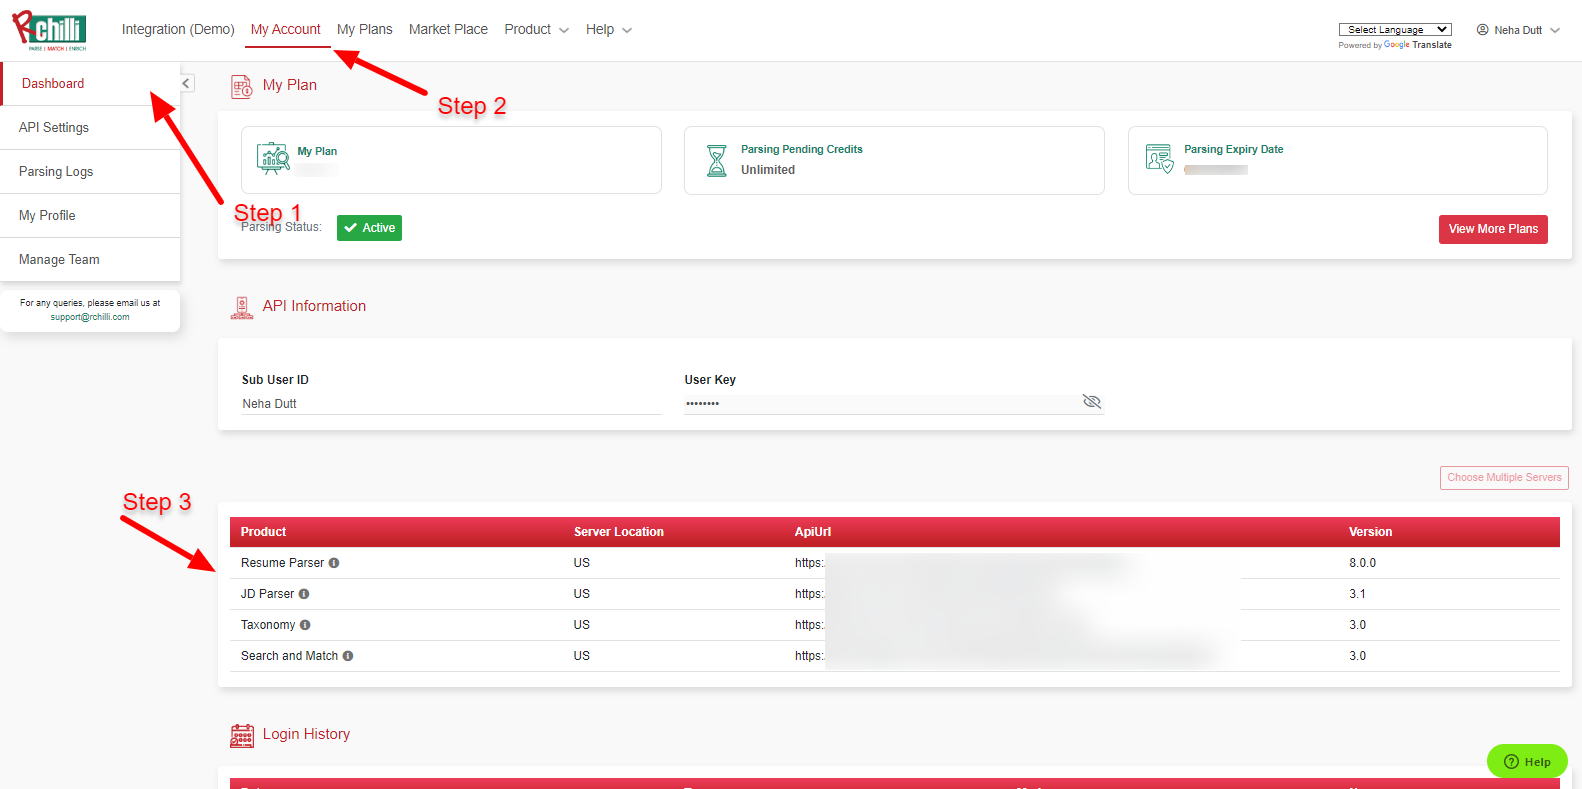Image resolution: width=1582 pixels, height=789 pixels.
Task: Click the Sub User ID field
Action: (451, 404)
